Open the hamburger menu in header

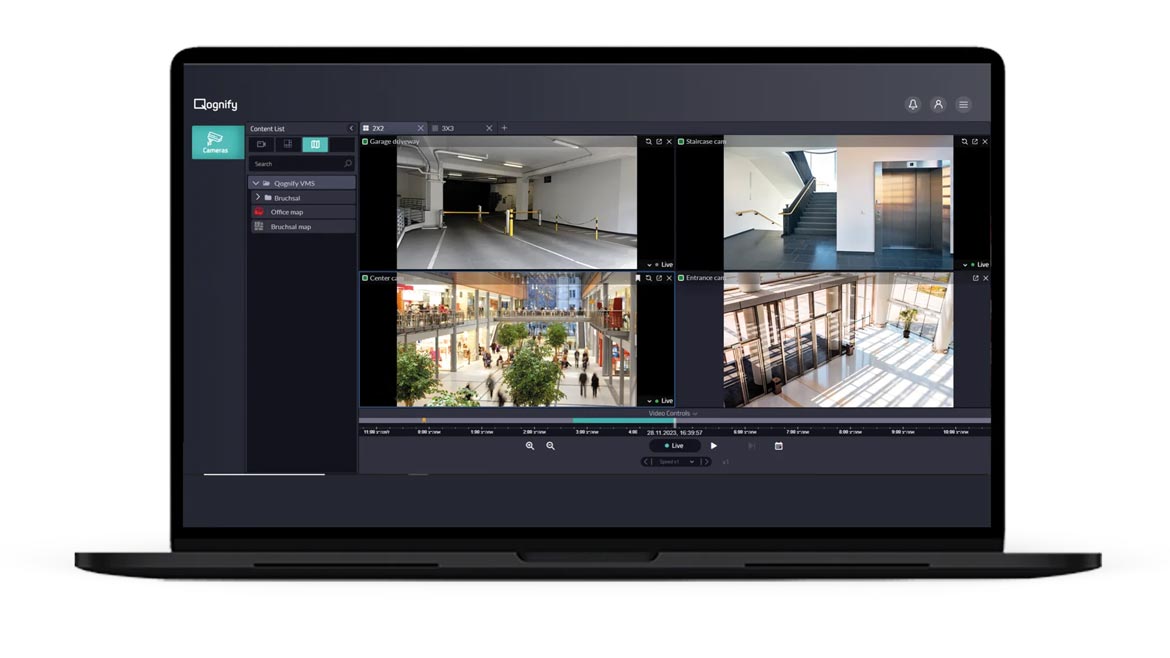[x=963, y=104]
